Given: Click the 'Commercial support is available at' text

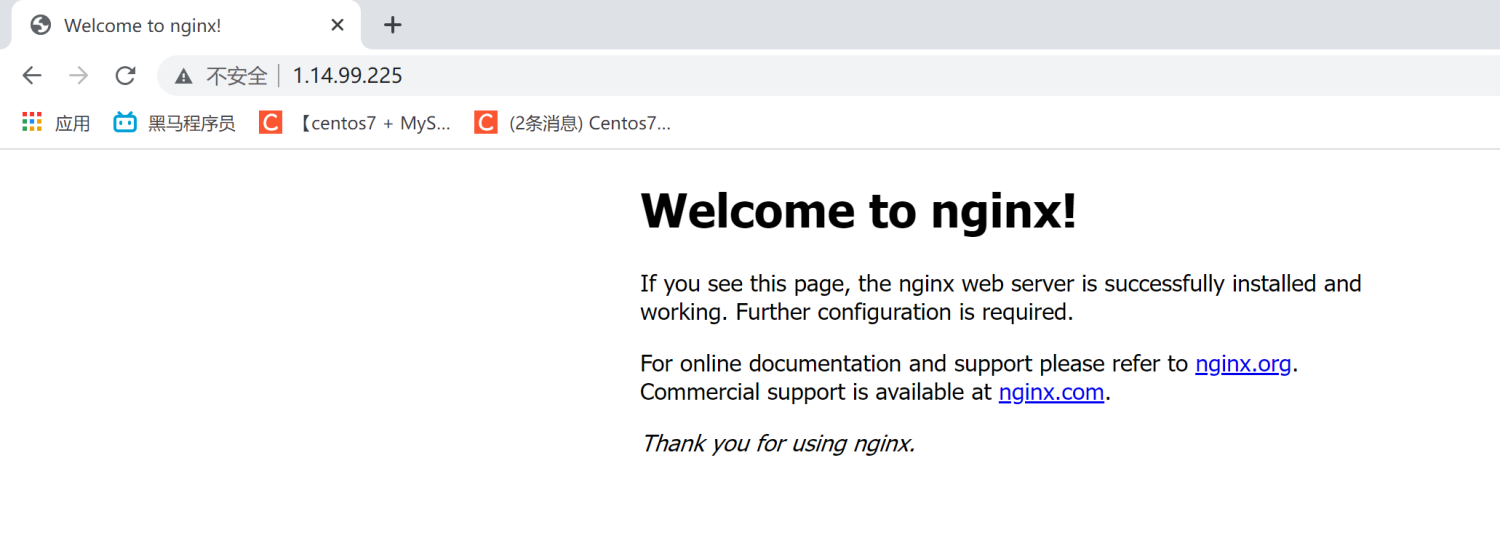Looking at the screenshot, I should 816,392.
